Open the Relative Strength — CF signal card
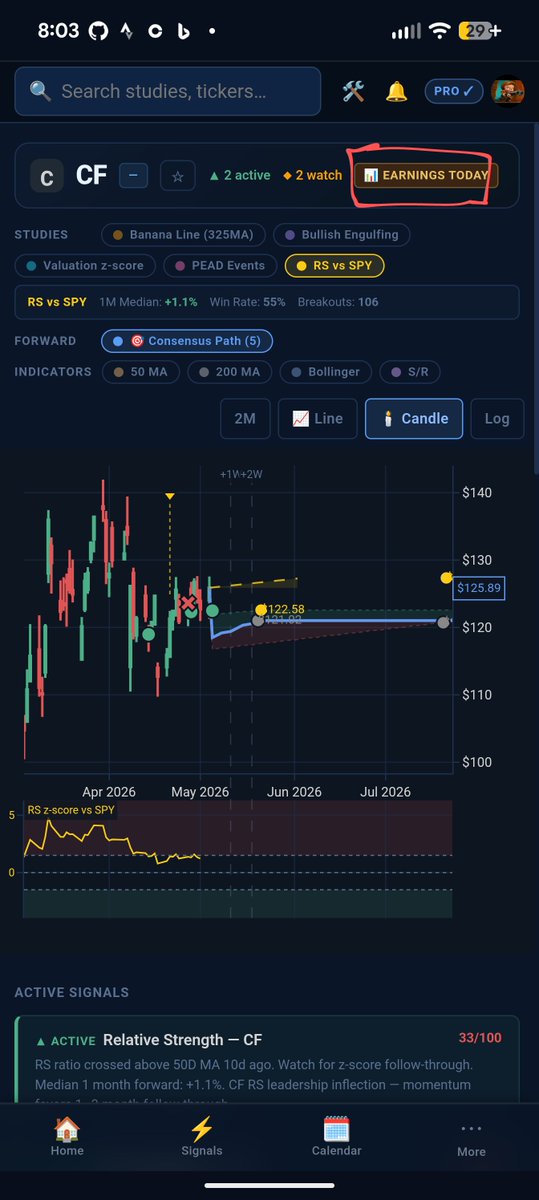 tap(269, 1062)
